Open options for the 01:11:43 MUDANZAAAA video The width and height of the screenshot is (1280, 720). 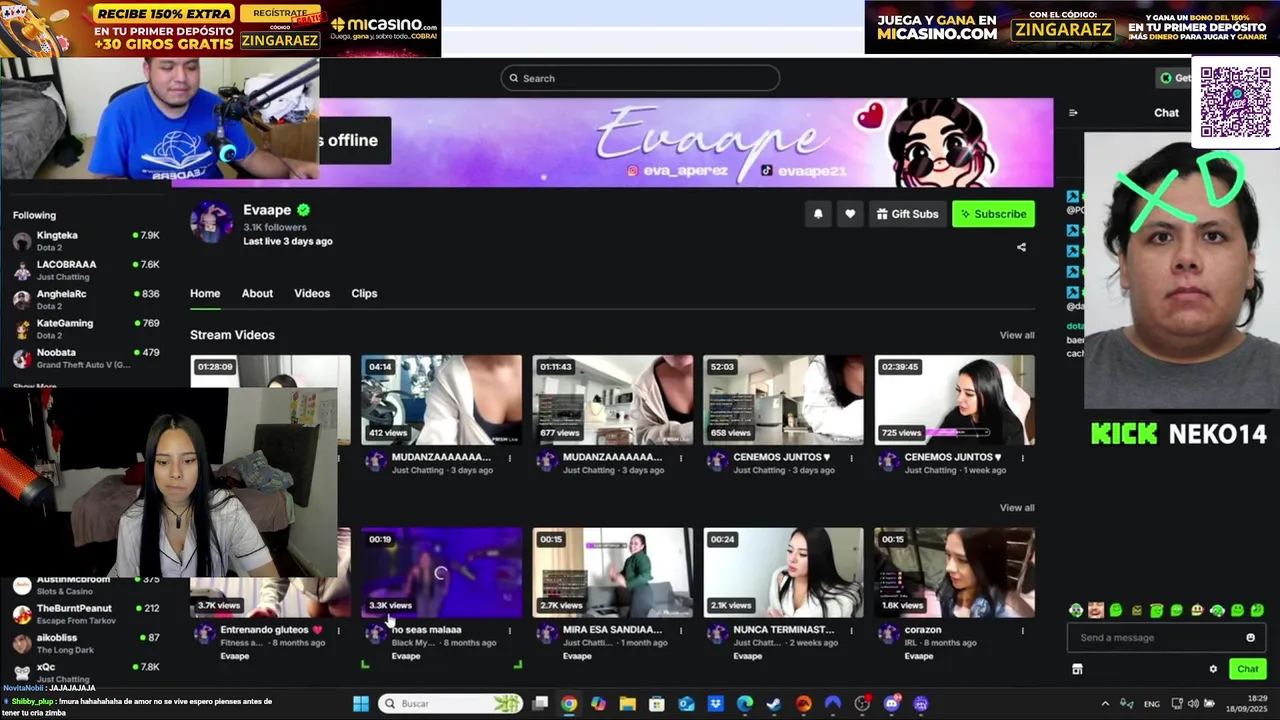681,458
